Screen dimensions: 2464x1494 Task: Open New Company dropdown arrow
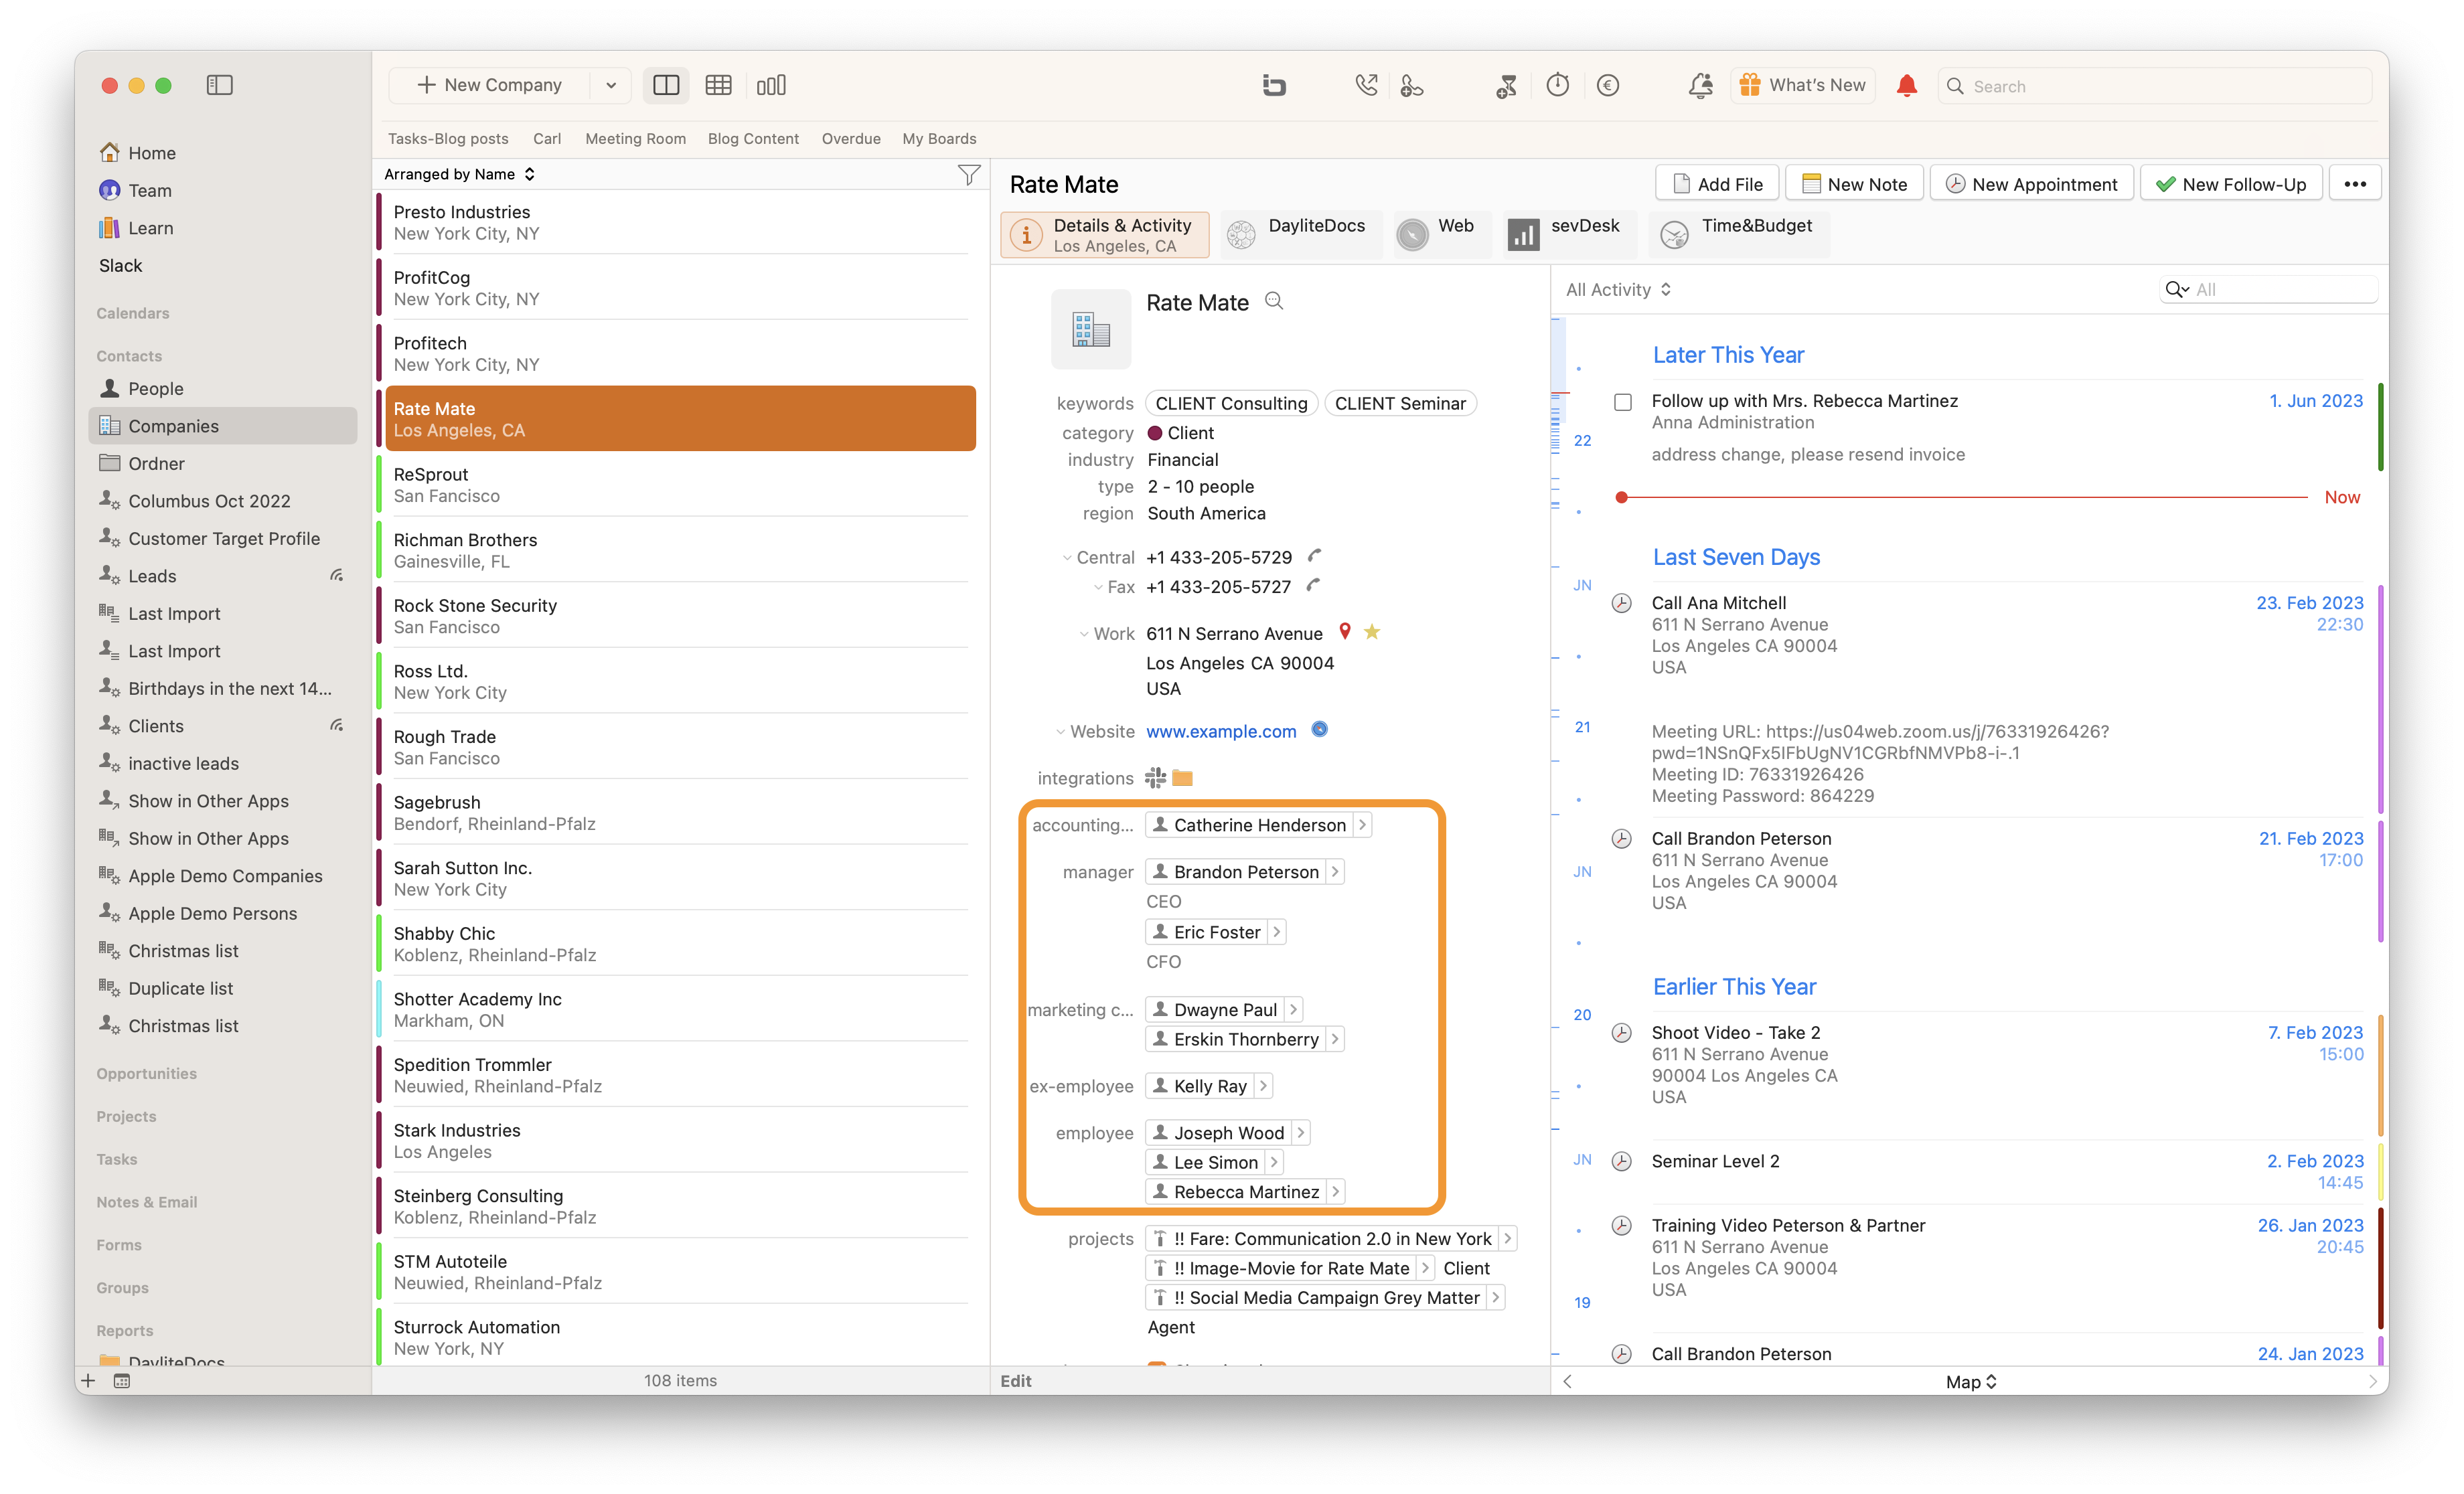click(x=611, y=85)
